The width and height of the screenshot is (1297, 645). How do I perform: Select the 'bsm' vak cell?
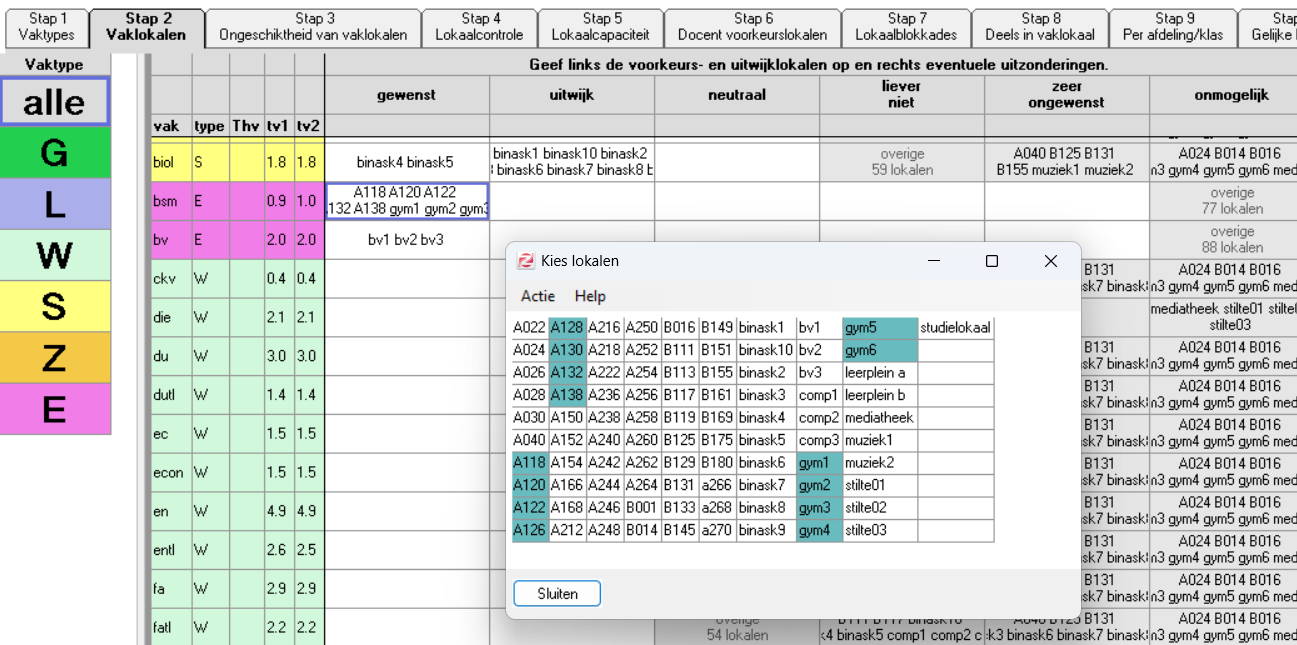pos(171,201)
